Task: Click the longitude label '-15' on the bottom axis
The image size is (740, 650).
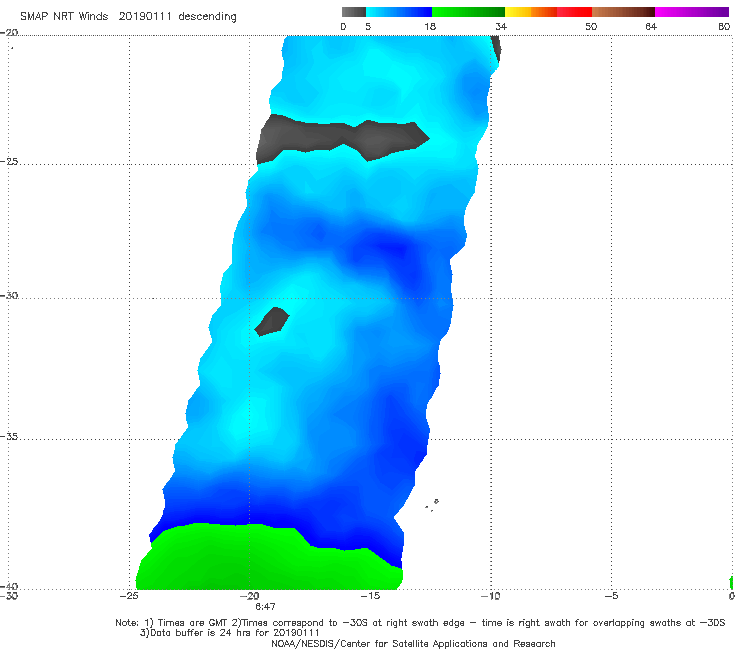Action: coord(370,596)
